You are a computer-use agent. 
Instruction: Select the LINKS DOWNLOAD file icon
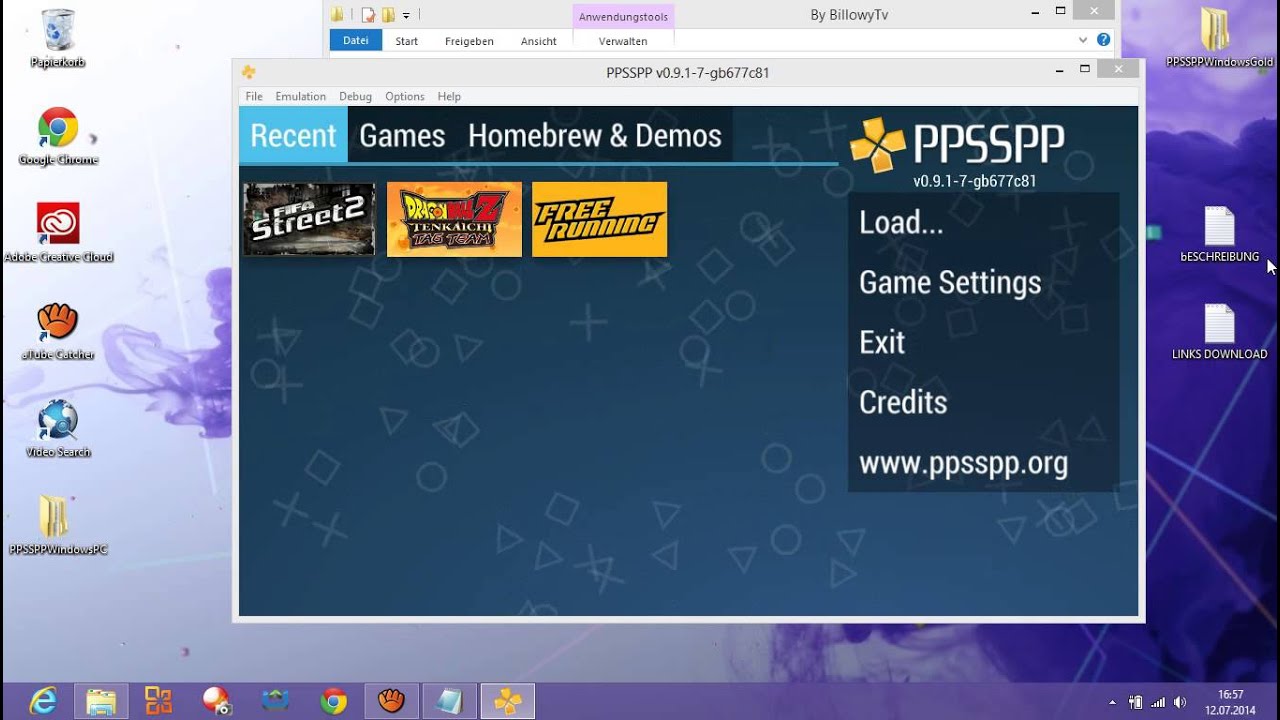click(x=1219, y=332)
